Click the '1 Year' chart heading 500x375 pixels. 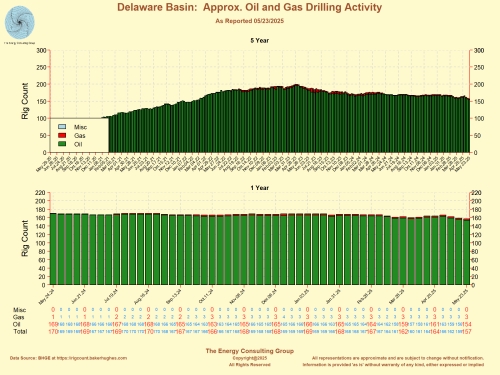pos(260,188)
